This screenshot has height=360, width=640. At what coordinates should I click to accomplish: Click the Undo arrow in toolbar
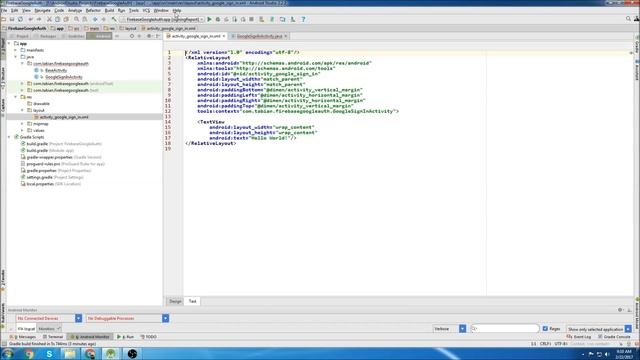pyautogui.click(x=31, y=19)
